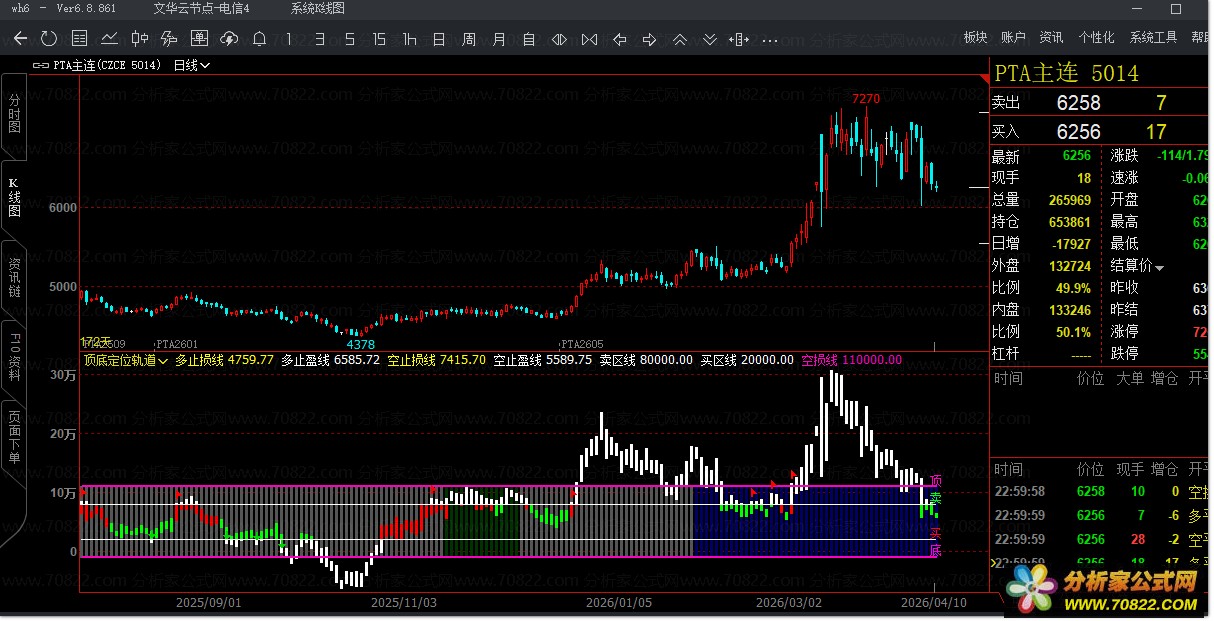Click the cloud icon in the toolbar

[229, 40]
